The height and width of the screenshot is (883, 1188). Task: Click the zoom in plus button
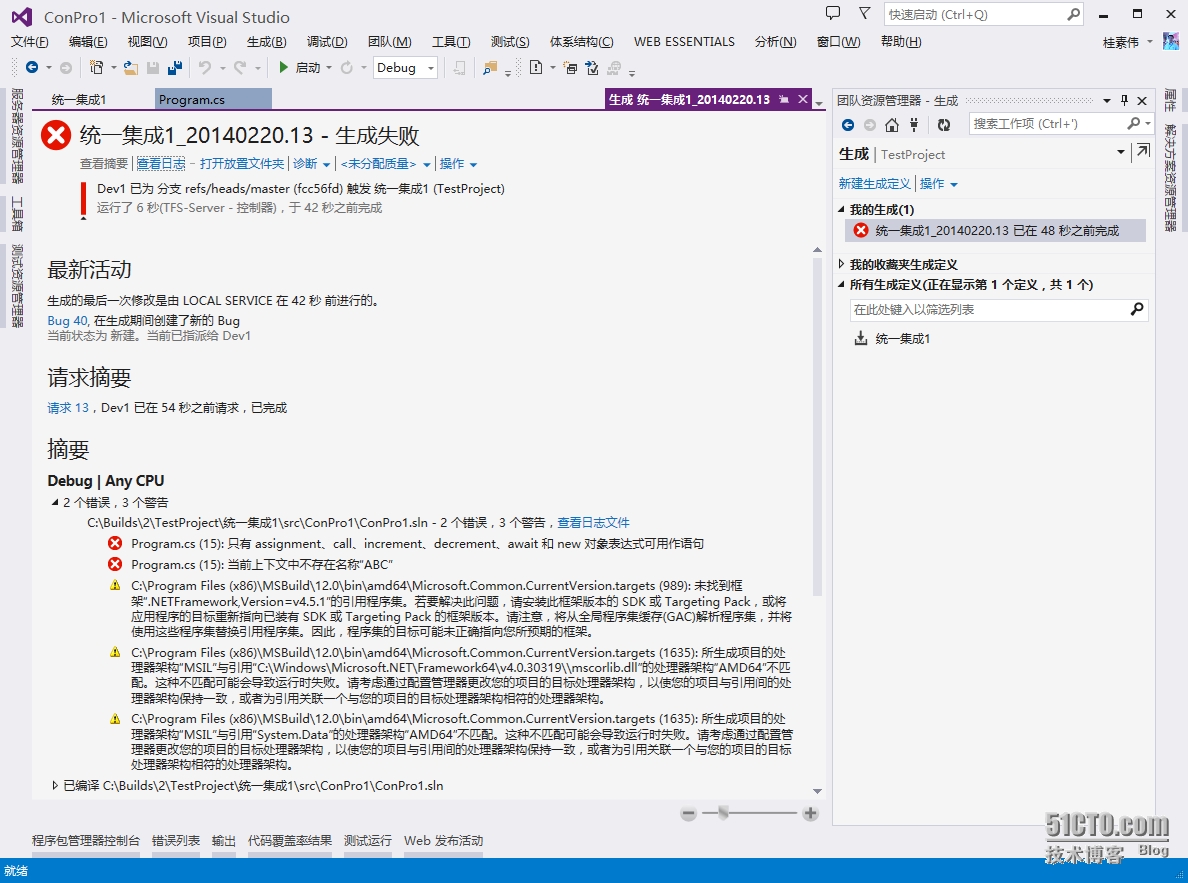point(810,813)
